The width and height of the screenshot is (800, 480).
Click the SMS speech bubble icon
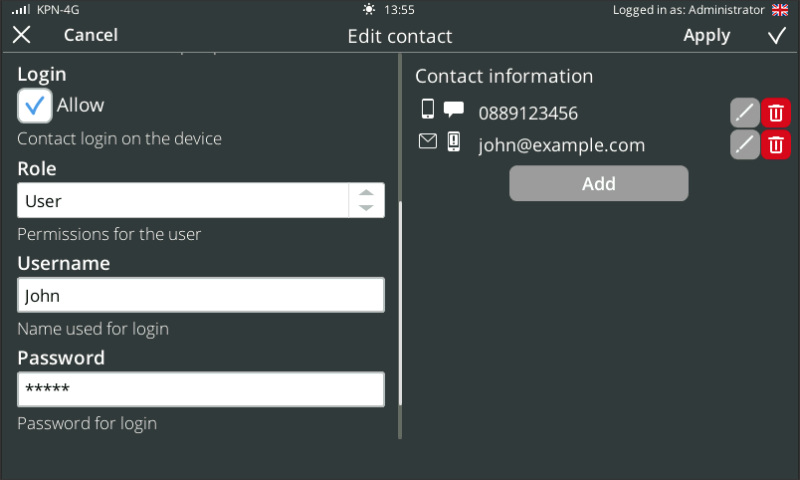point(454,110)
